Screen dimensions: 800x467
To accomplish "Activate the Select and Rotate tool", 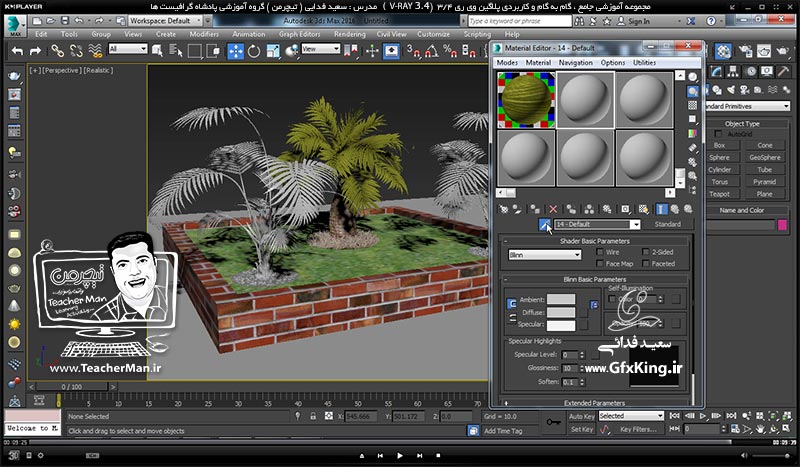I will point(254,51).
